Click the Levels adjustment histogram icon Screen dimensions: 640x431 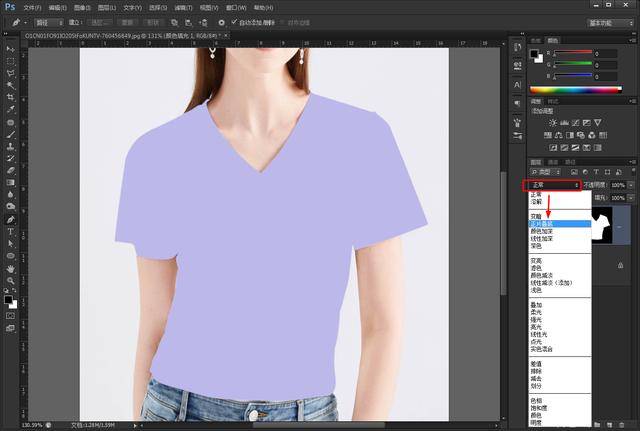564,123
